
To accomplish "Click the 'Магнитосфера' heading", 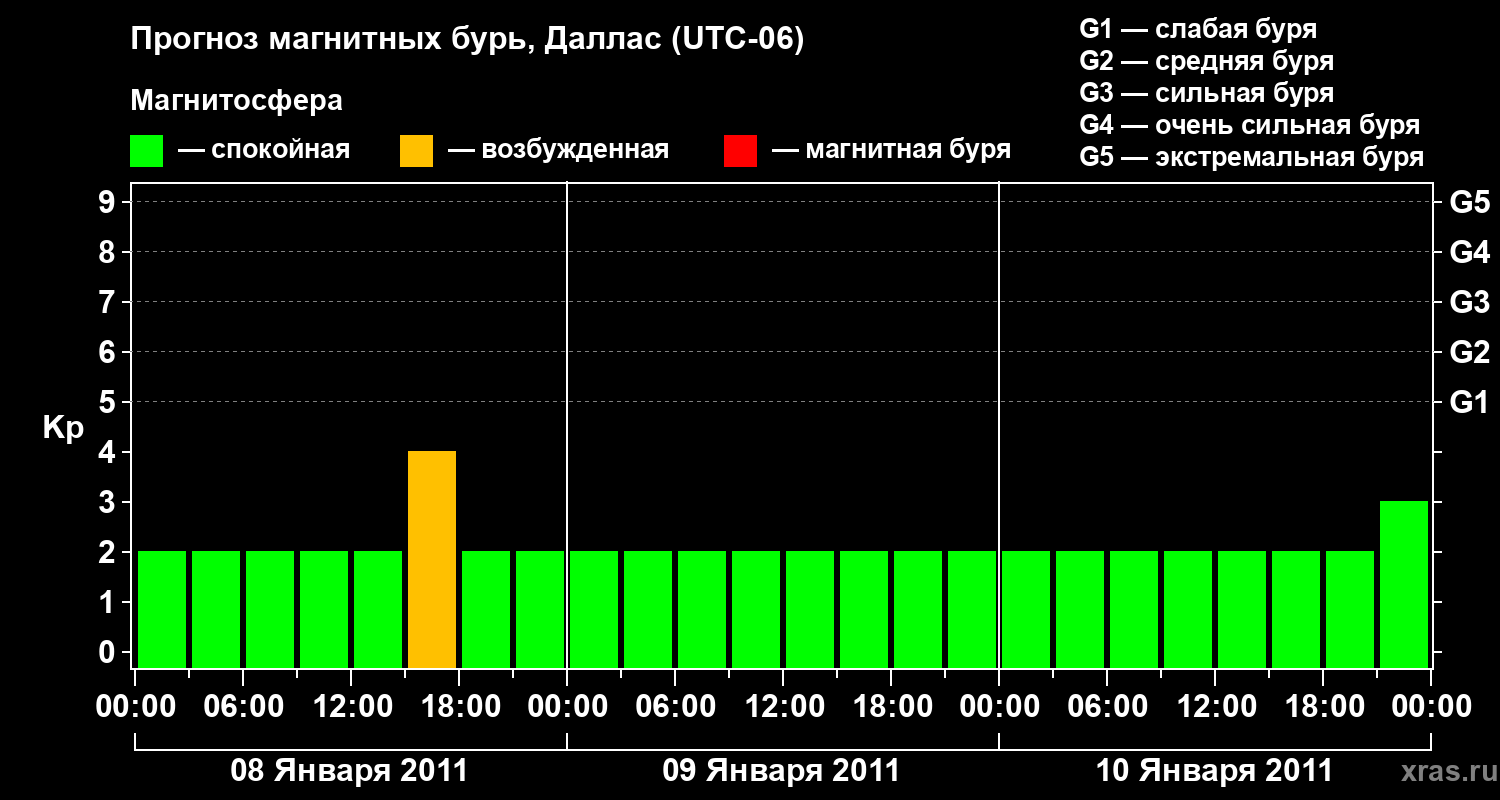I will pyautogui.click(x=236, y=101).
